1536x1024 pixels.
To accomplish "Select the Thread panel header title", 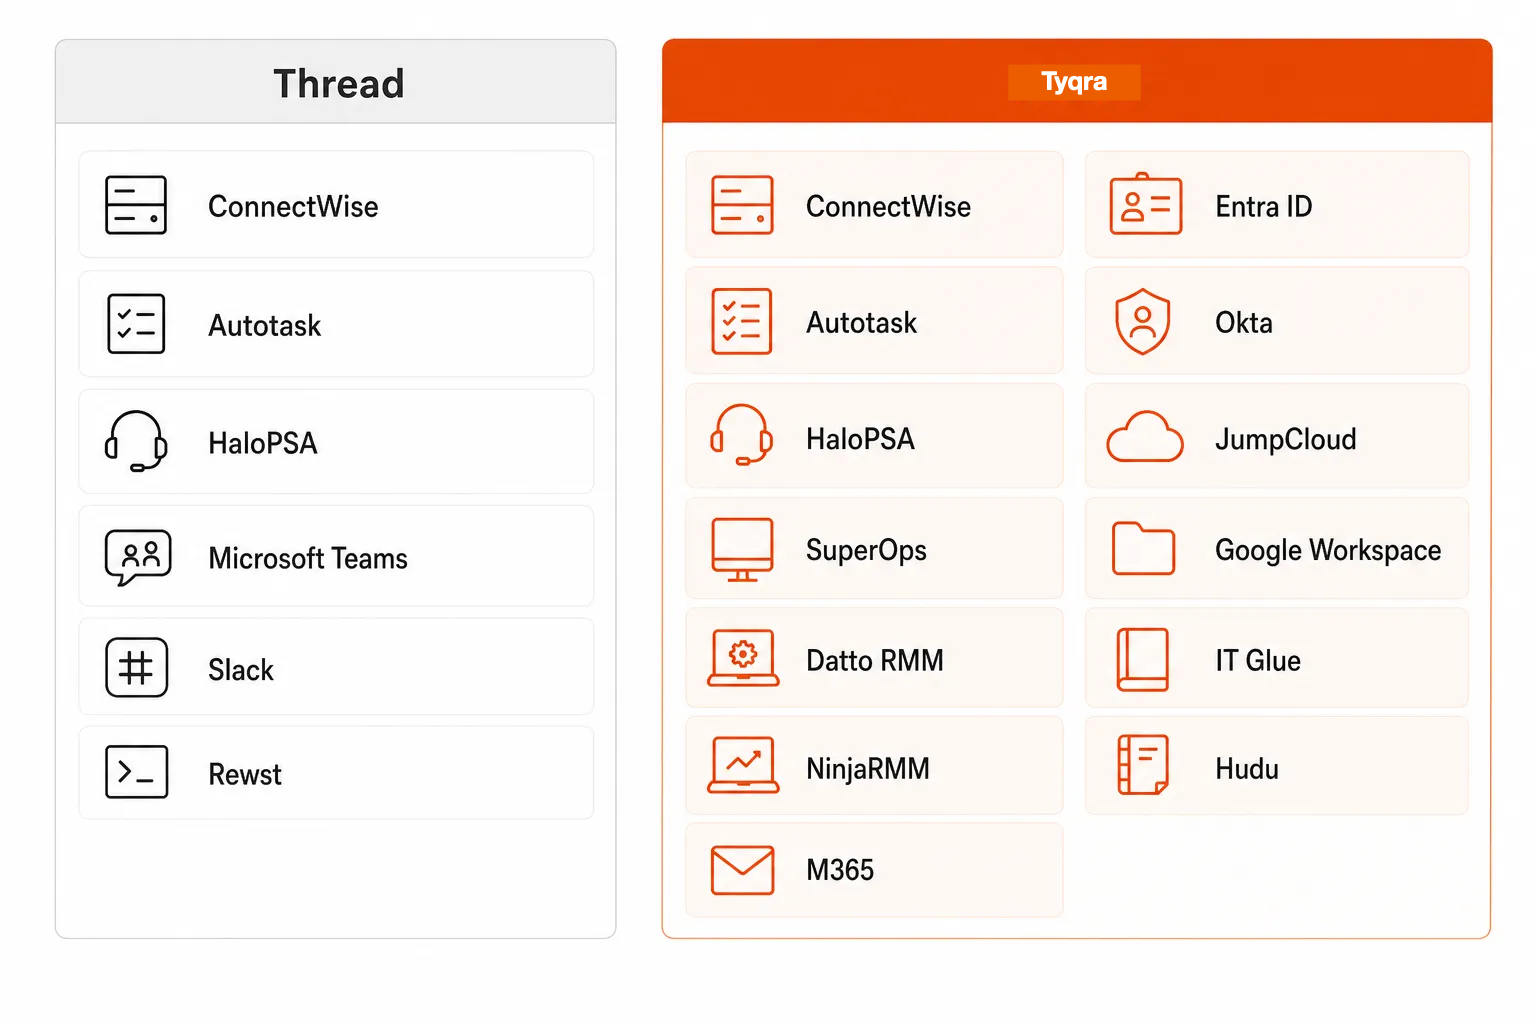I will coord(339,84).
